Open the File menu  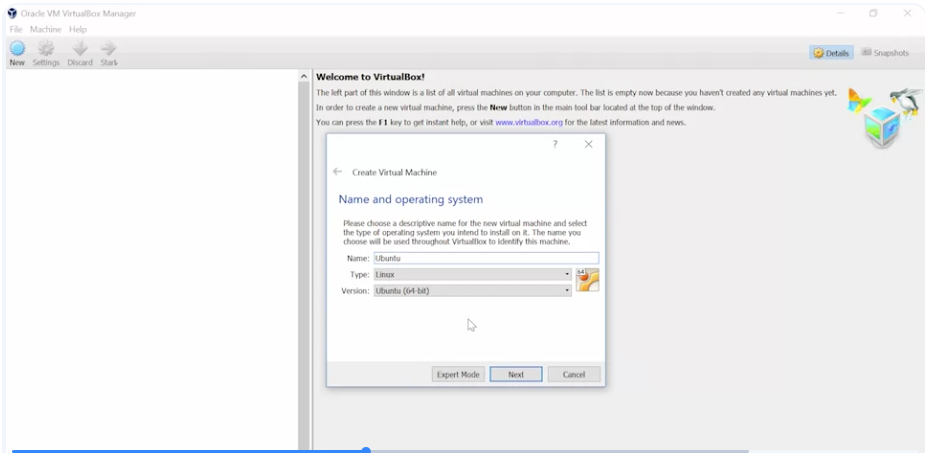point(15,29)
